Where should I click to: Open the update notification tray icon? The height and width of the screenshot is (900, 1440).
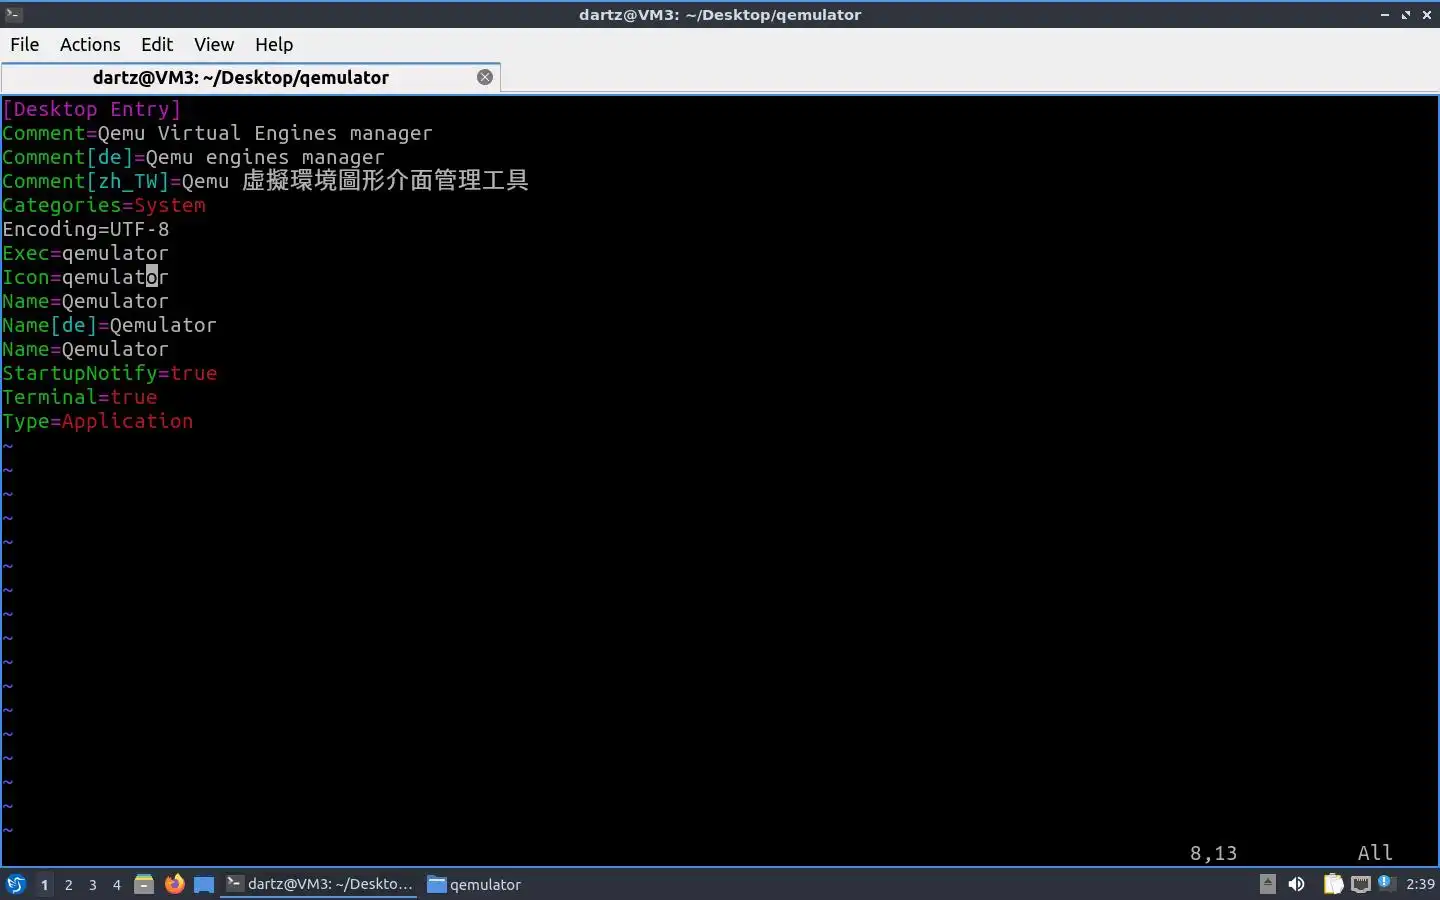pos(1385,882)
